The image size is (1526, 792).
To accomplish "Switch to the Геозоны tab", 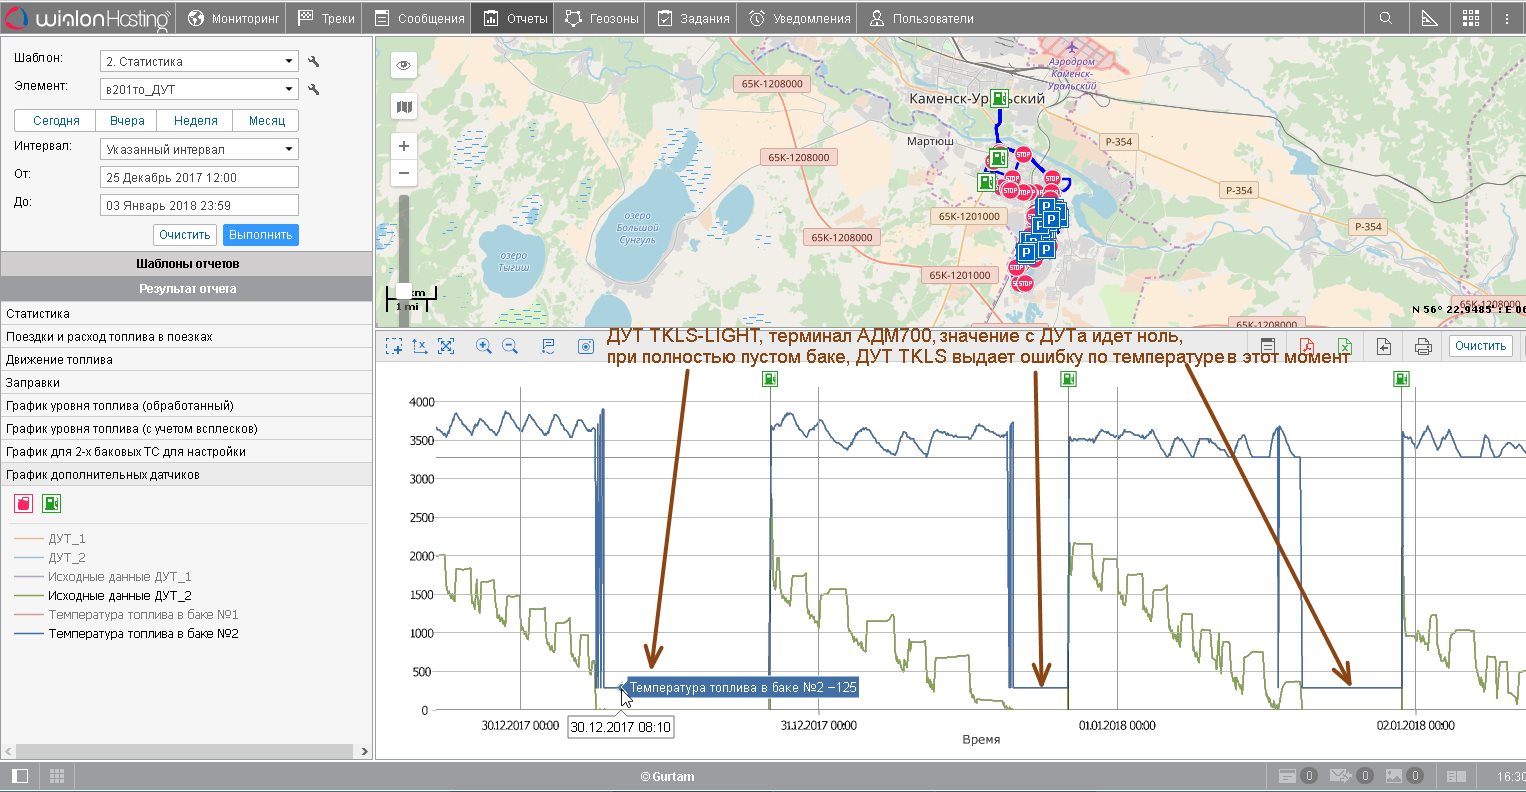I will pyautogui.click(x=601, y=18).
